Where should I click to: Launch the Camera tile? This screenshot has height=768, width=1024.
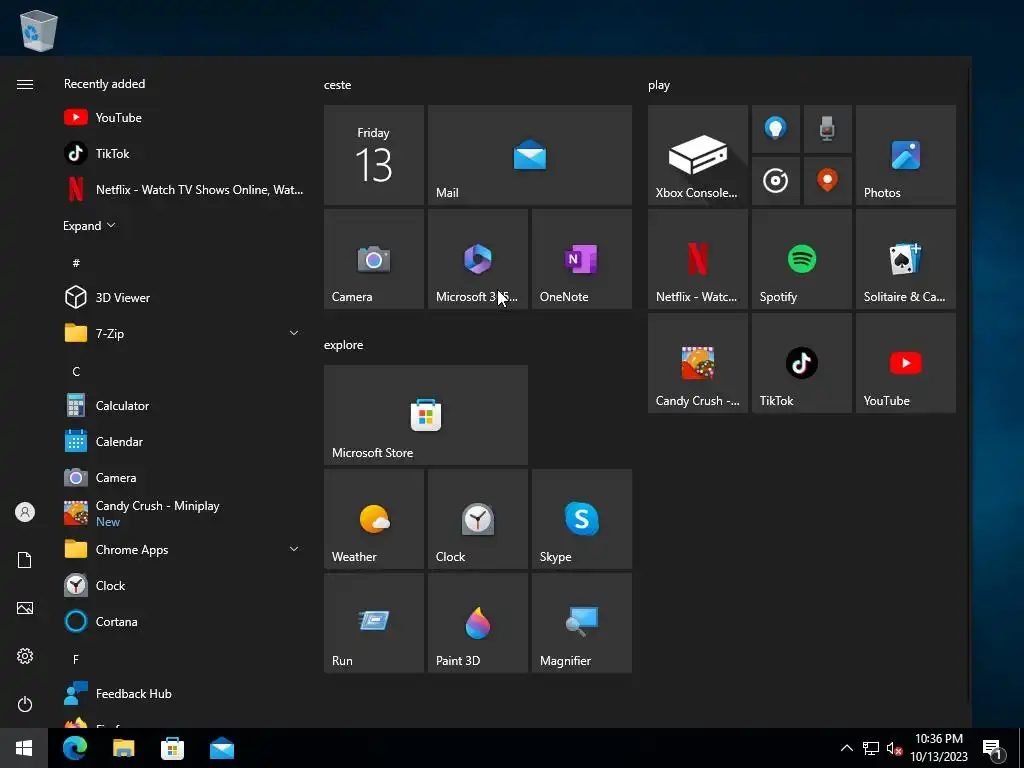tap(374, 259)
